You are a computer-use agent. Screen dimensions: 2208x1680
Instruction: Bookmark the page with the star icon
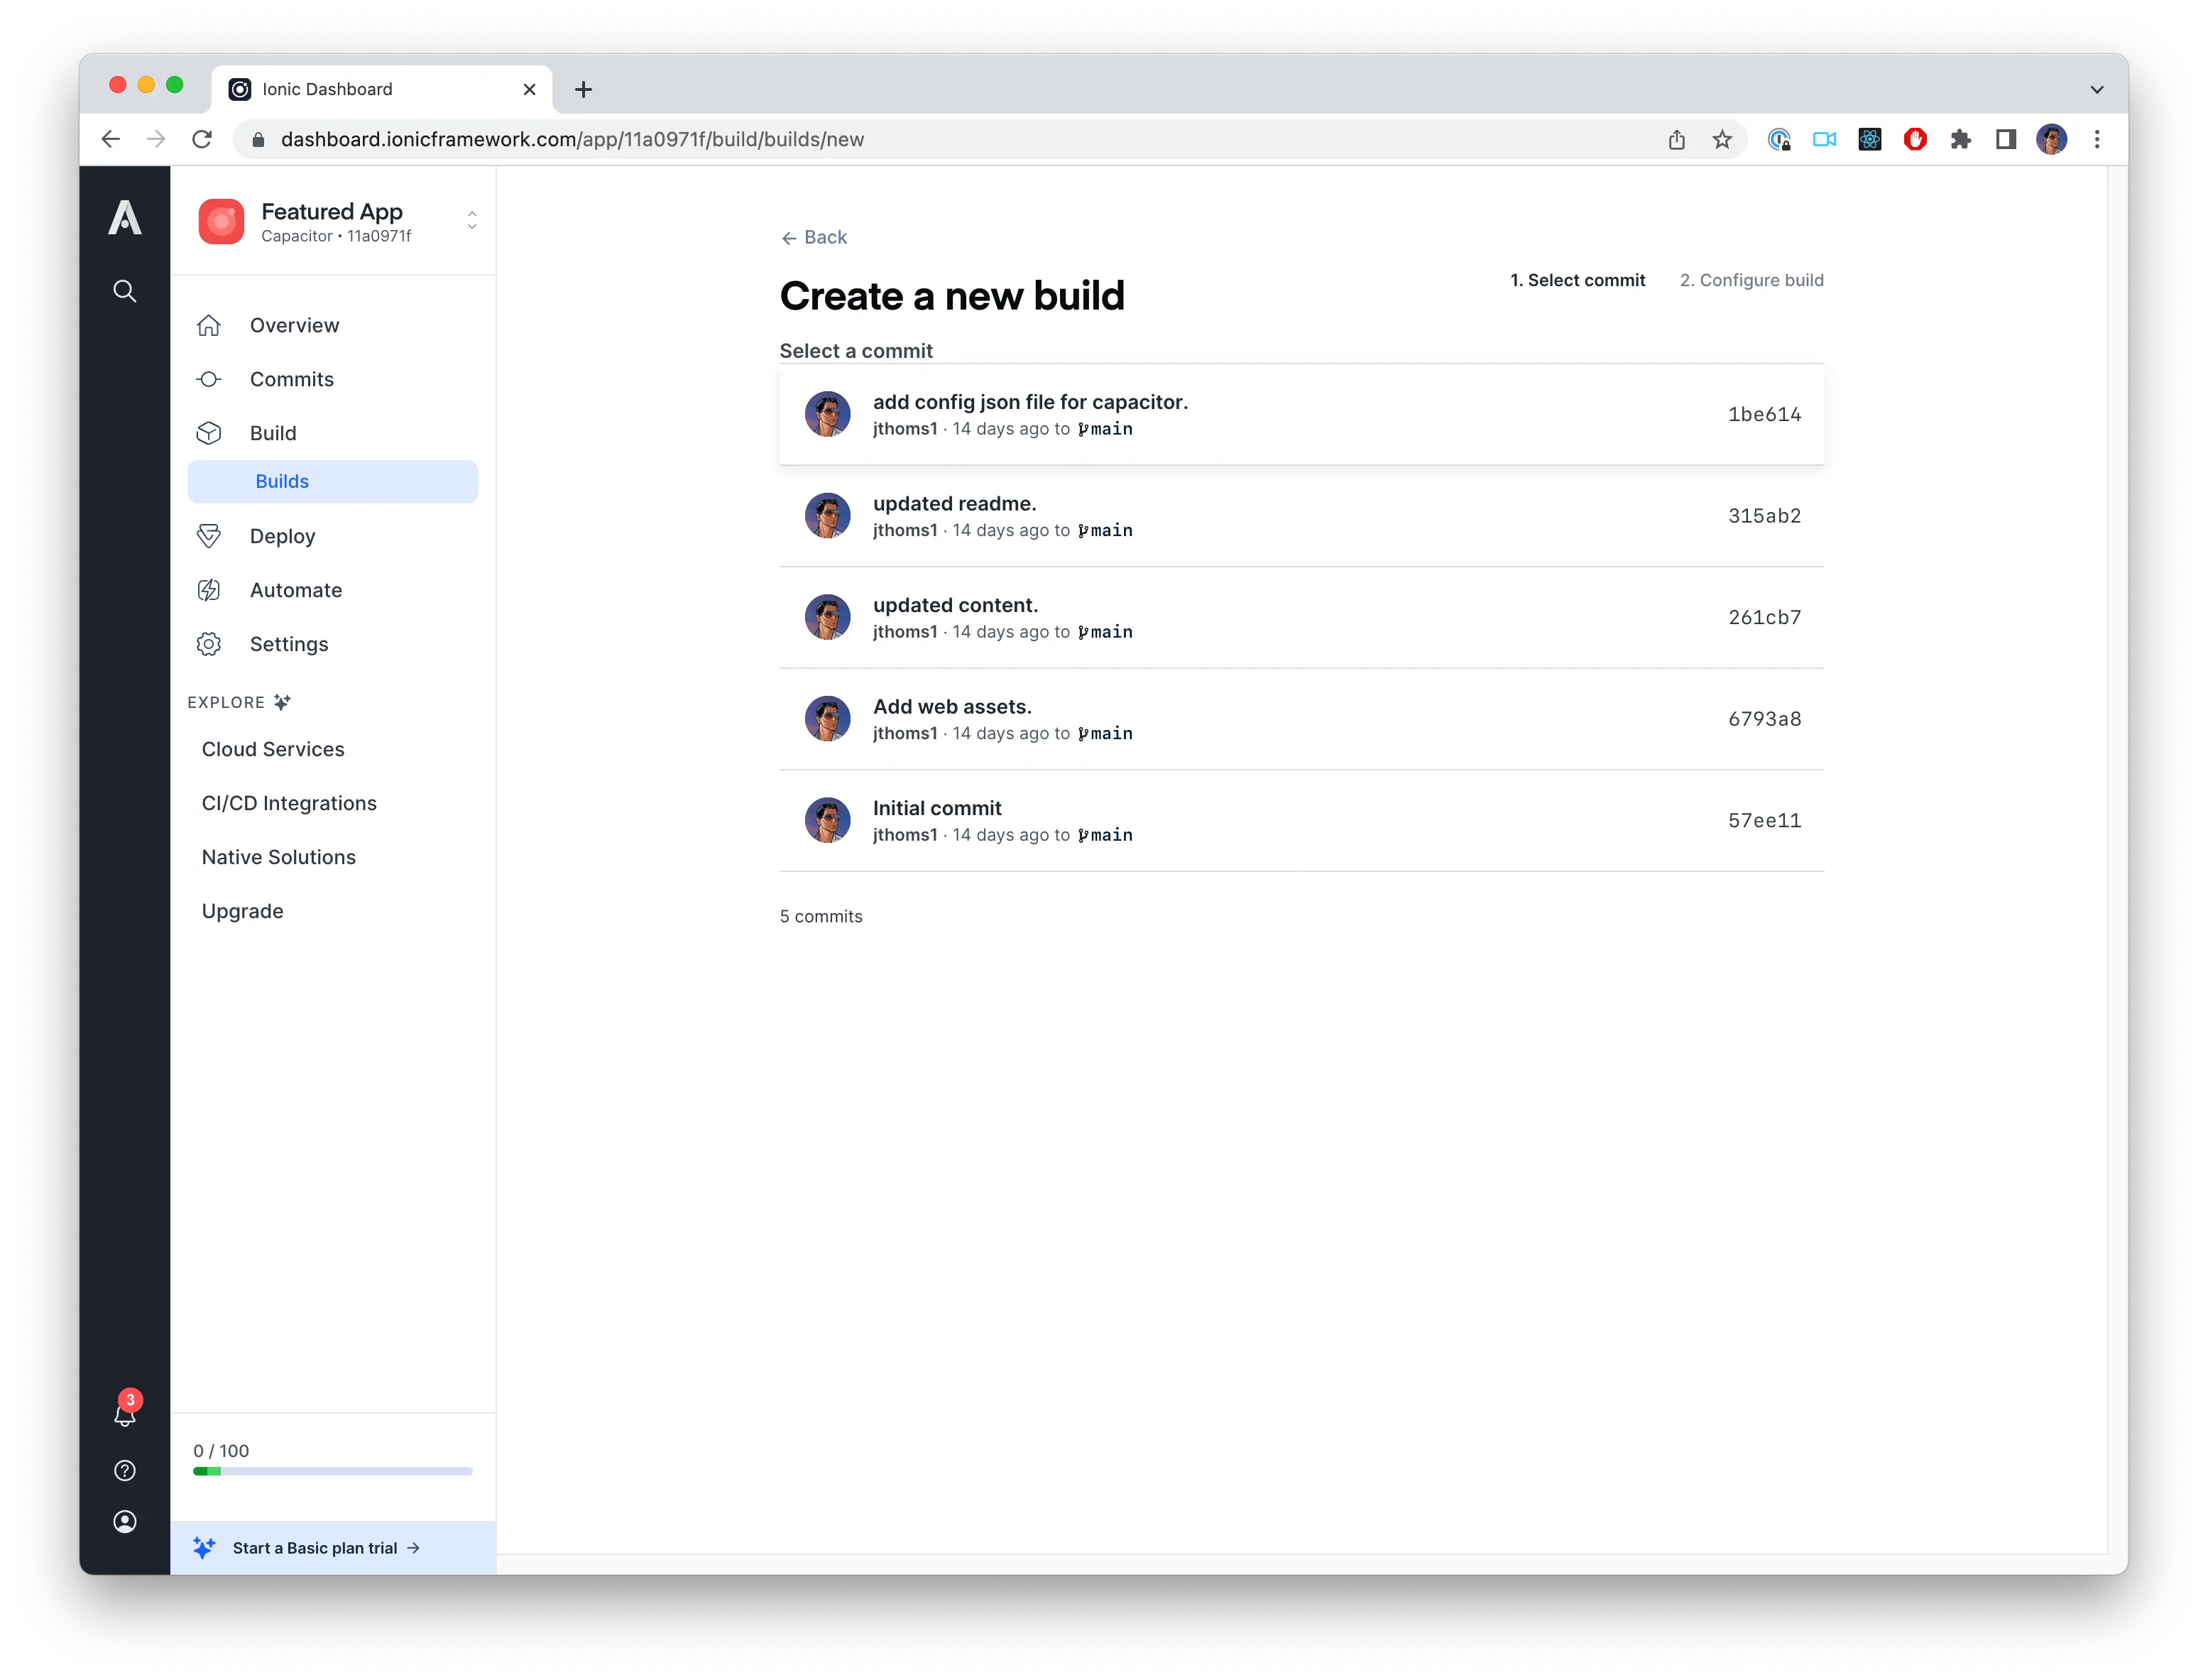tap(1721, 140)
